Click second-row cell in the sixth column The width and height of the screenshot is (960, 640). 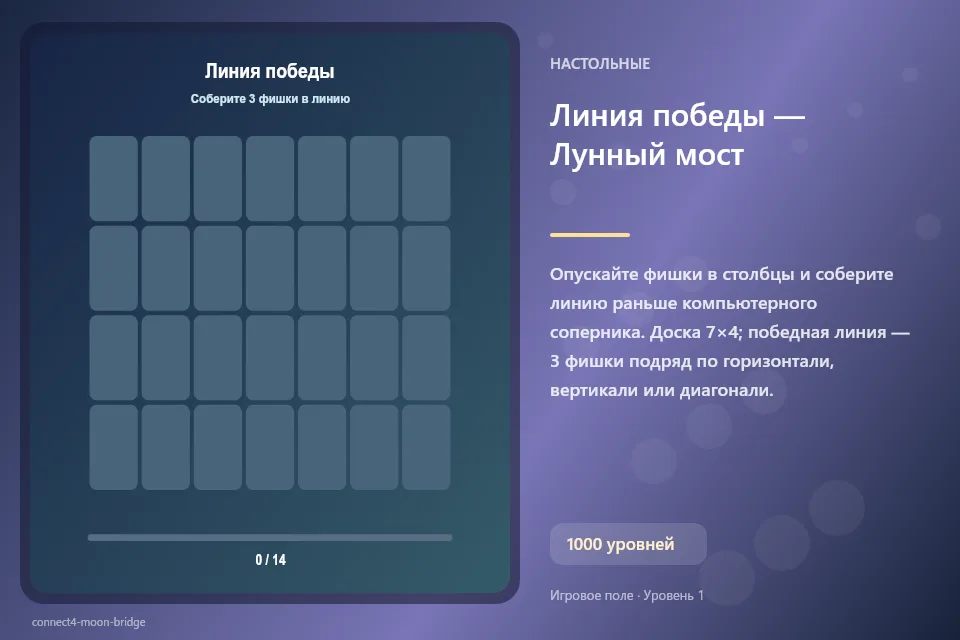point(374,268)
